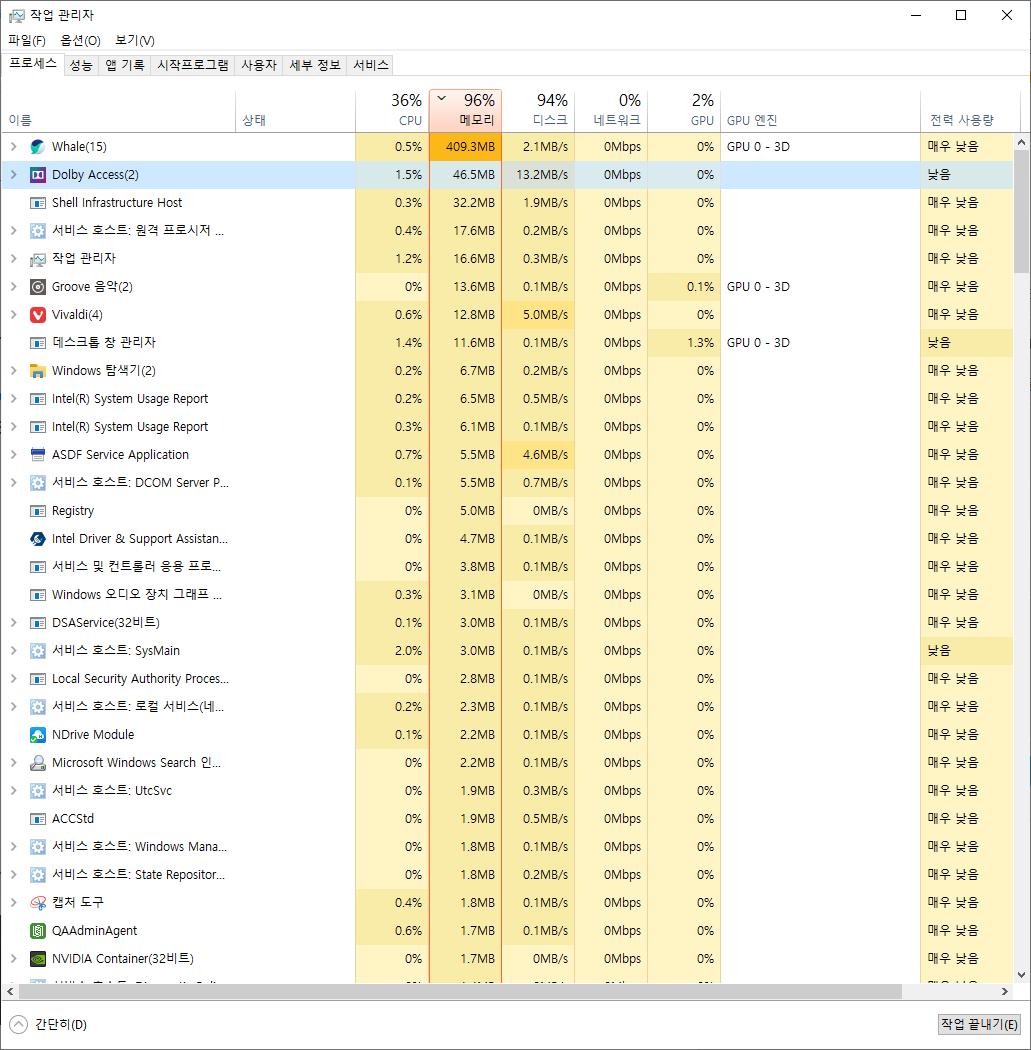
Task: Switch to the 사용자 tab
Action: pyautogui.click(x=259, y=65)
